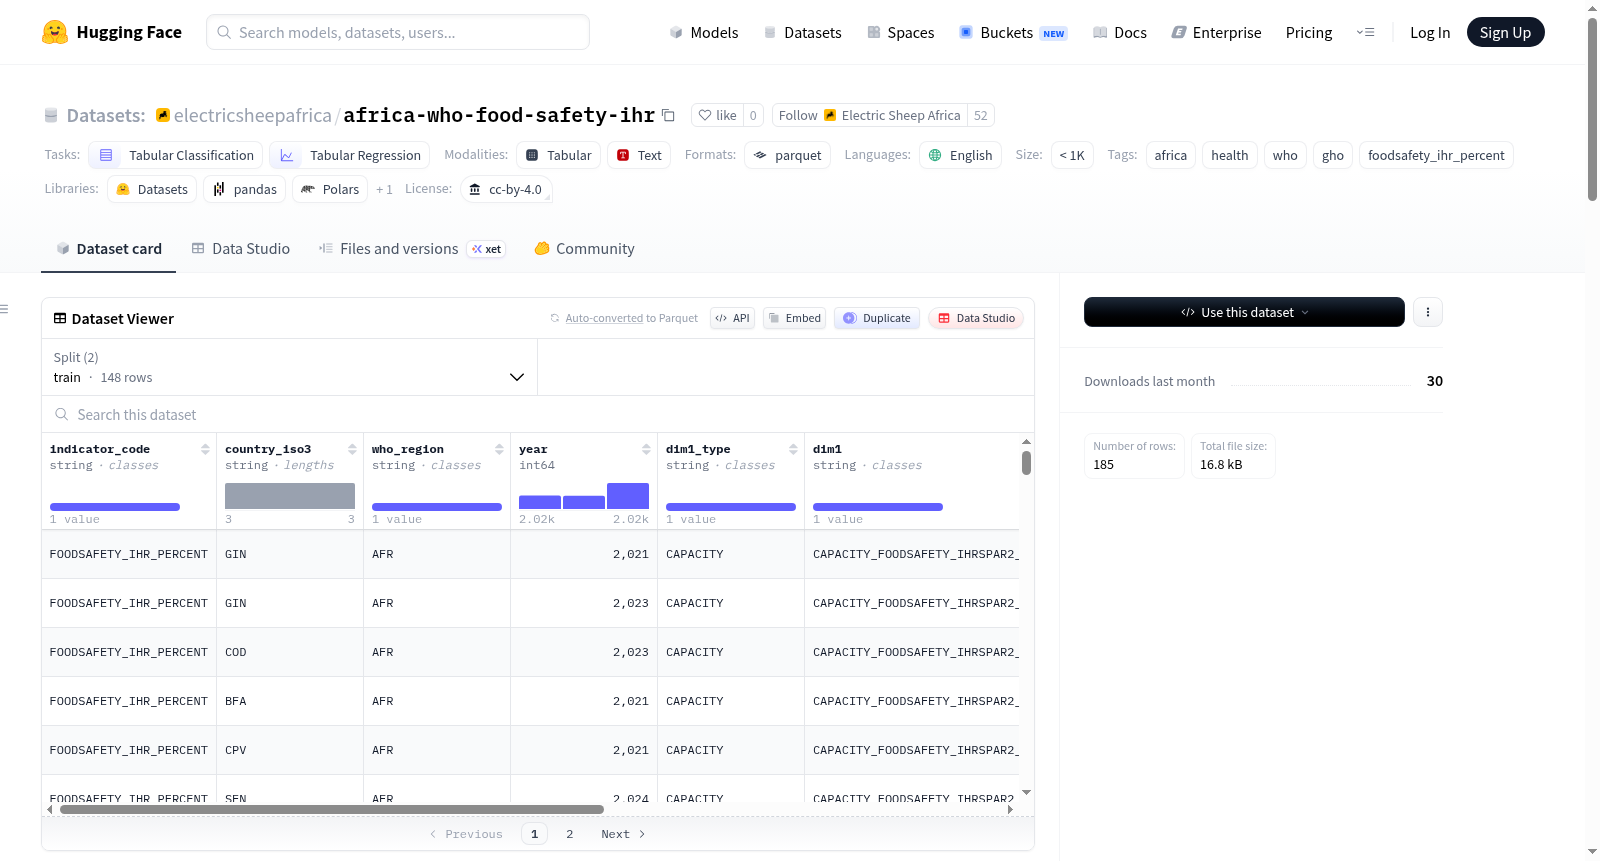
Task: Click the horizontal table scrollbar
Action: click(332, 809)
